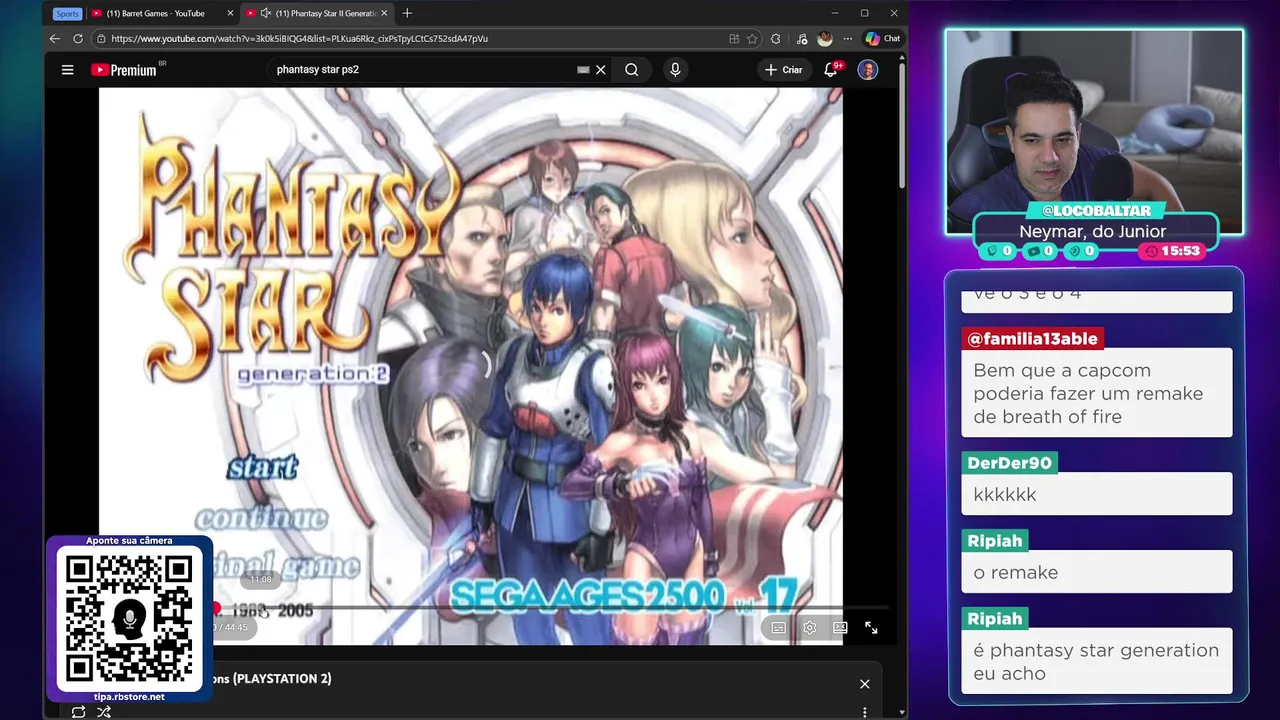Enter fullscreen video mode
The height and width of the screenshot is (720, 1280).
[871, 628]
